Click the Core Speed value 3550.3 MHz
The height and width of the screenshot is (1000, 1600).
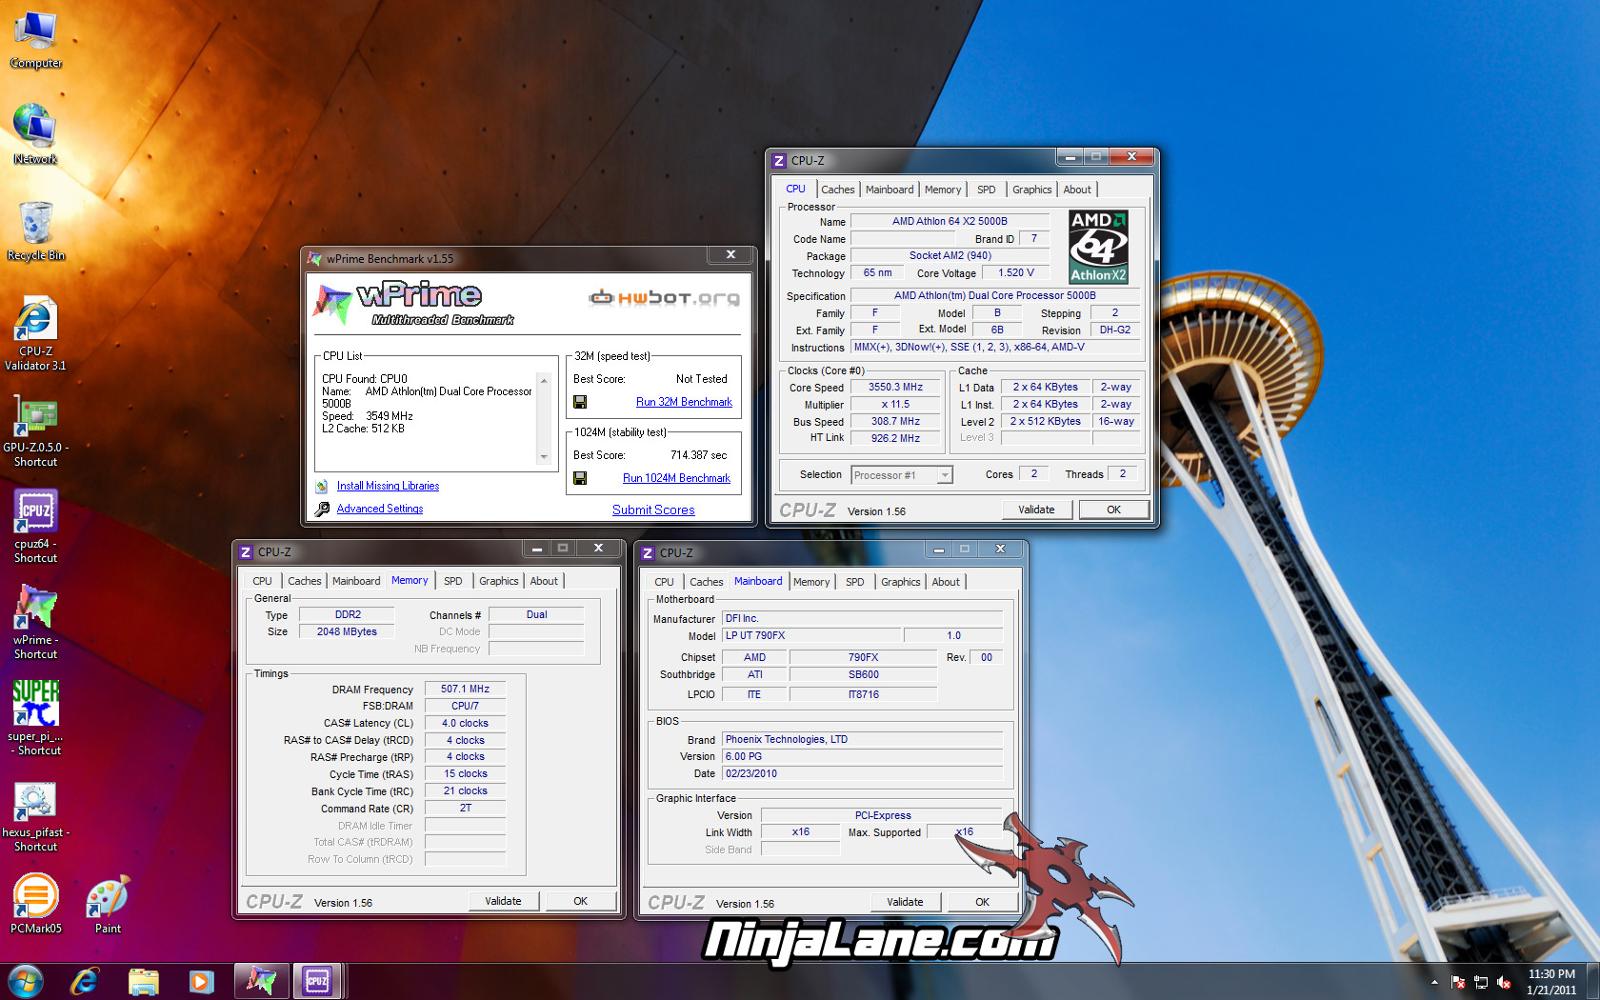(x=895, y=387)
